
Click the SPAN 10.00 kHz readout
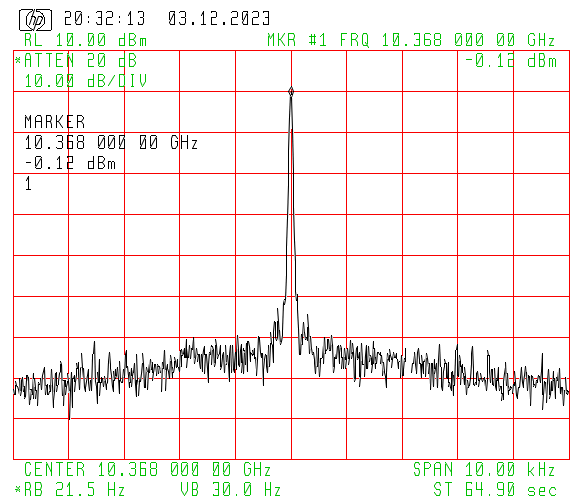tap(484, 469)
